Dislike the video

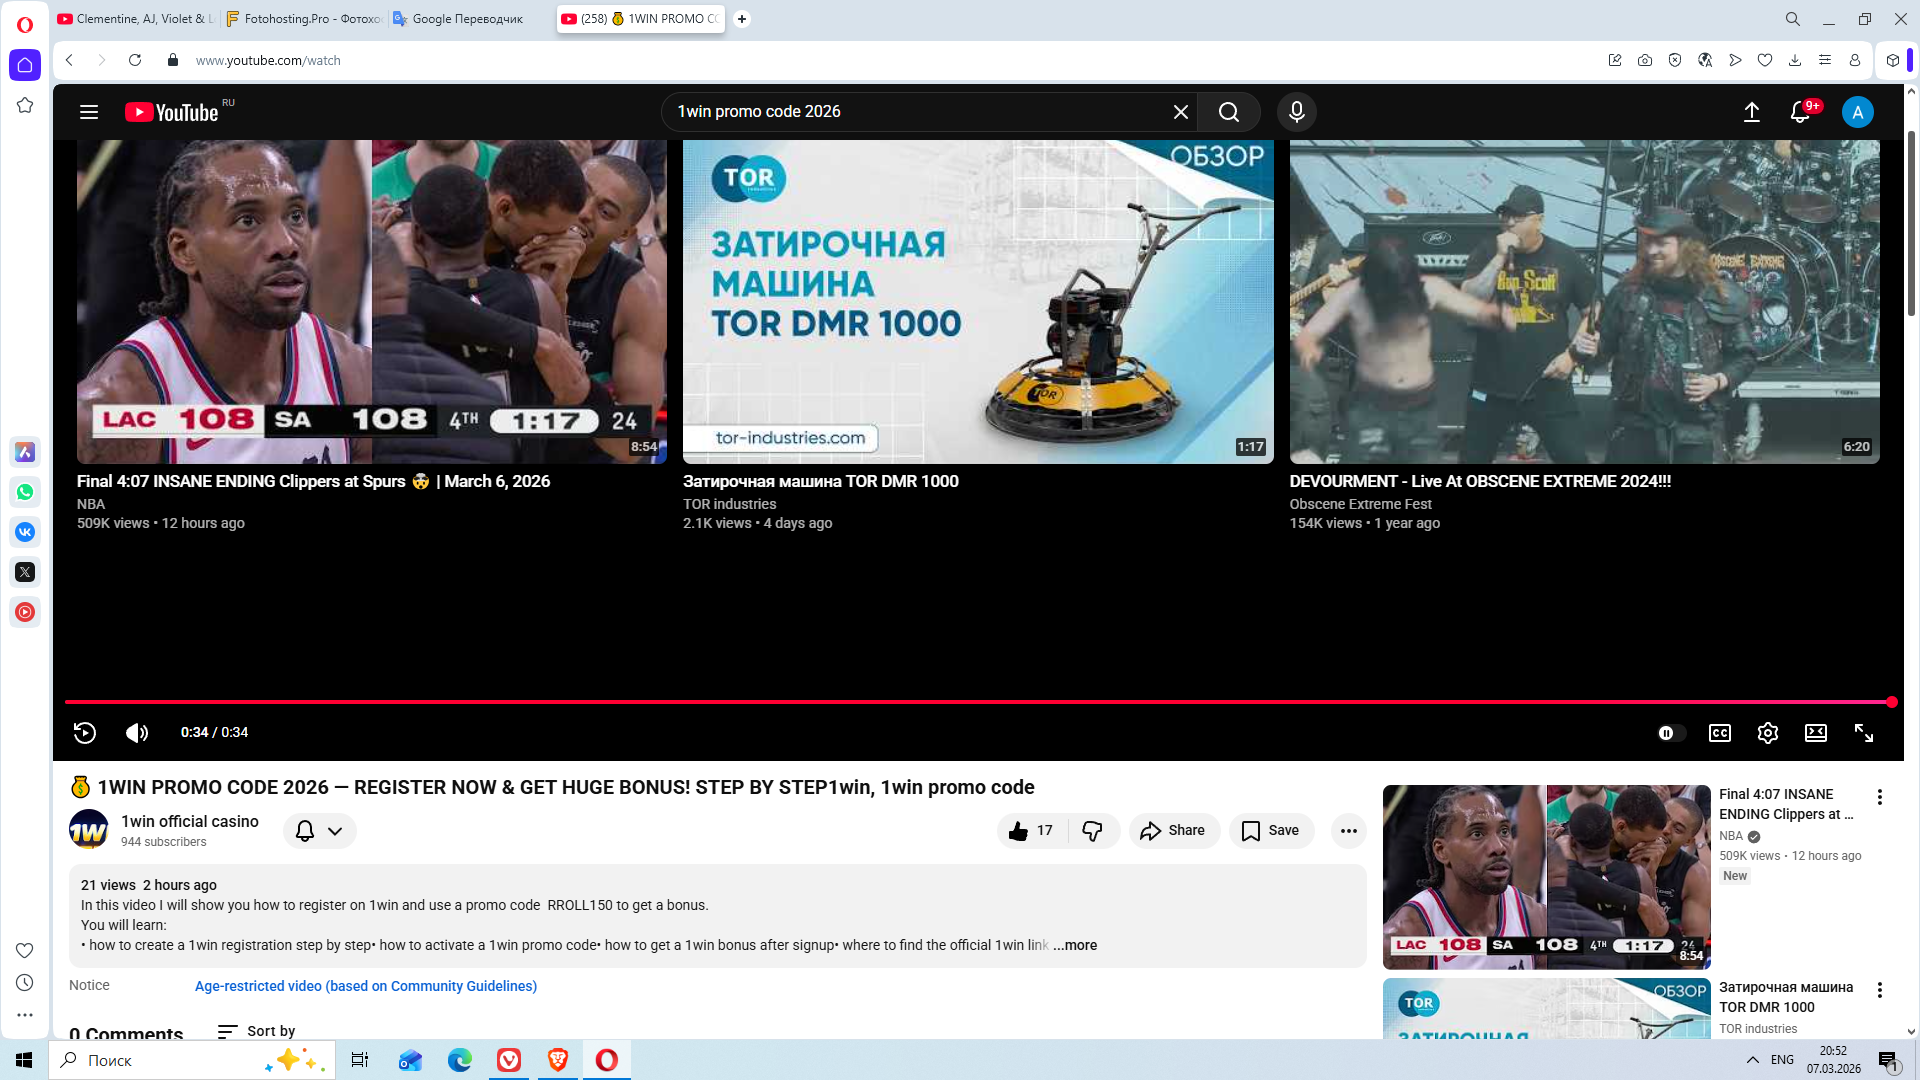click(1093, 831)
